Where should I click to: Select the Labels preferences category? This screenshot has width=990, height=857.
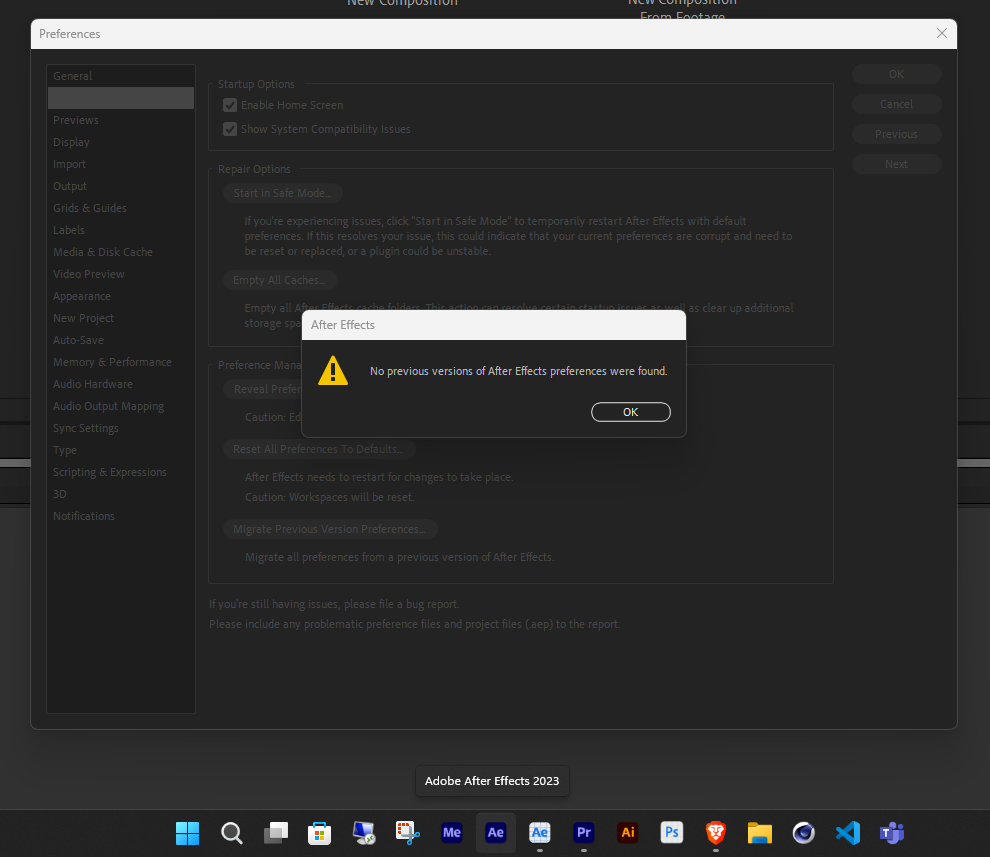click(68, 230)
